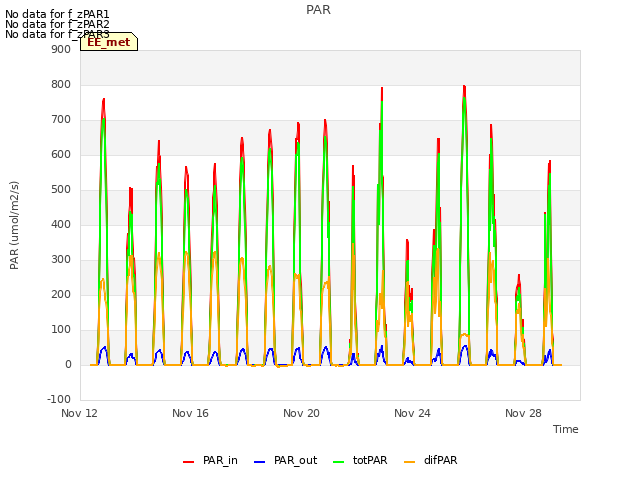Image resolution: width=640 pixels, height=480 pixels.
Task: Click the green totPAR legend swatch
Action: (x=339, y=462)
